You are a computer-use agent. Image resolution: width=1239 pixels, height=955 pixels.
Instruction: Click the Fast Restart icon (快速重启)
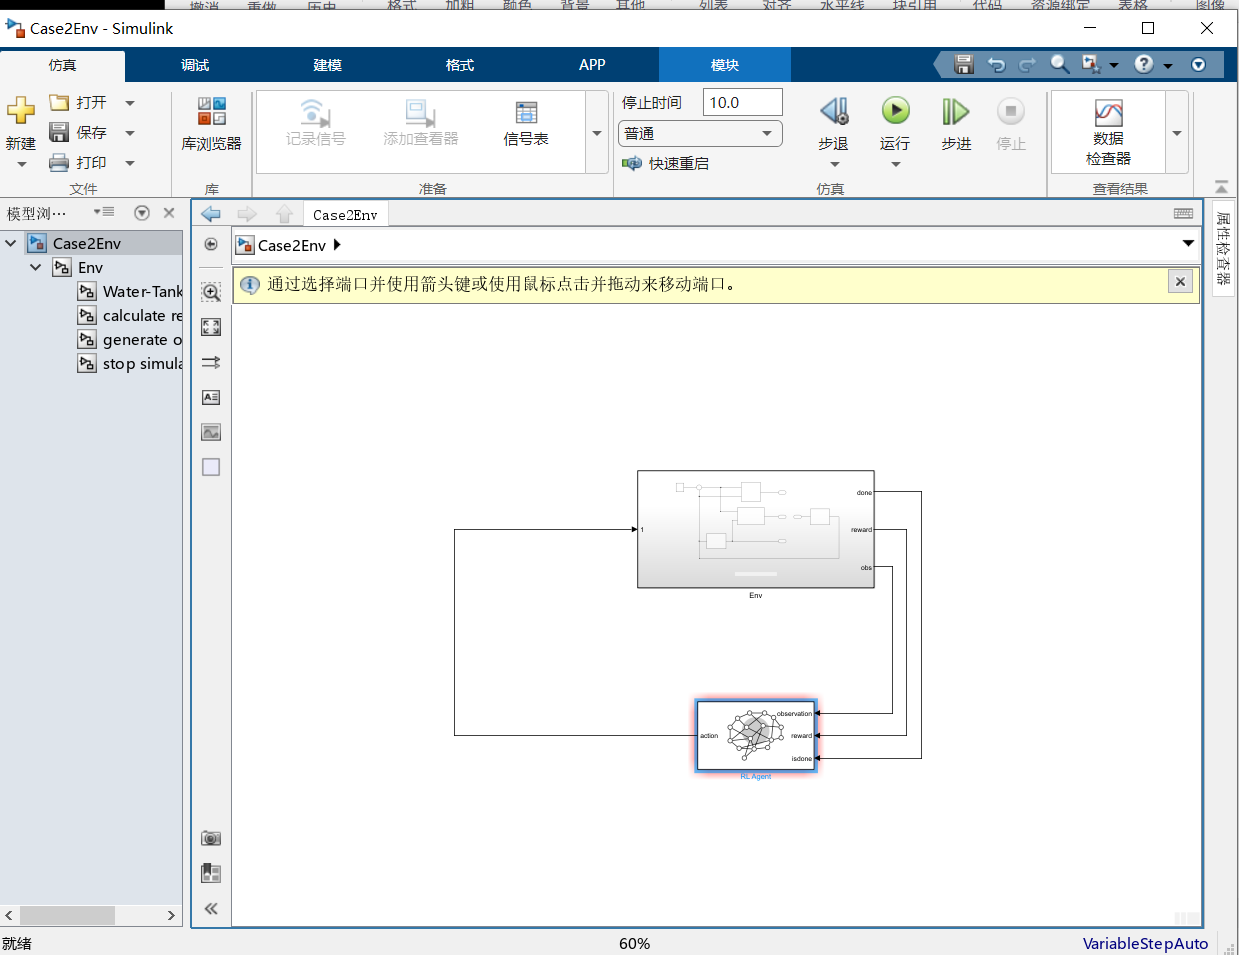coord(633,163)
